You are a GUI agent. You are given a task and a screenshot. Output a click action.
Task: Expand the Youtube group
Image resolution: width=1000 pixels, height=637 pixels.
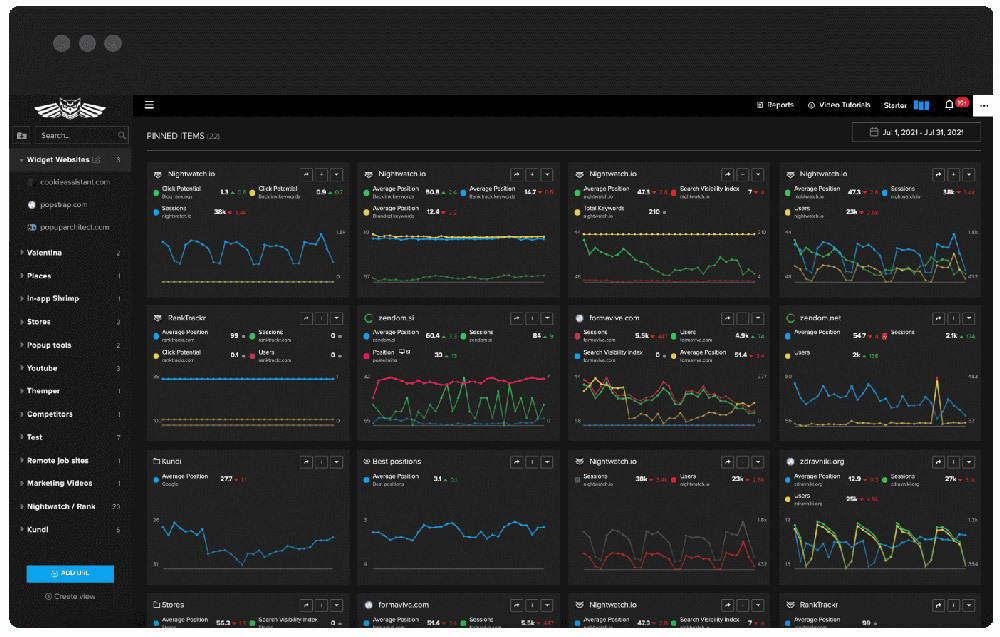click(x=22, y=368)
